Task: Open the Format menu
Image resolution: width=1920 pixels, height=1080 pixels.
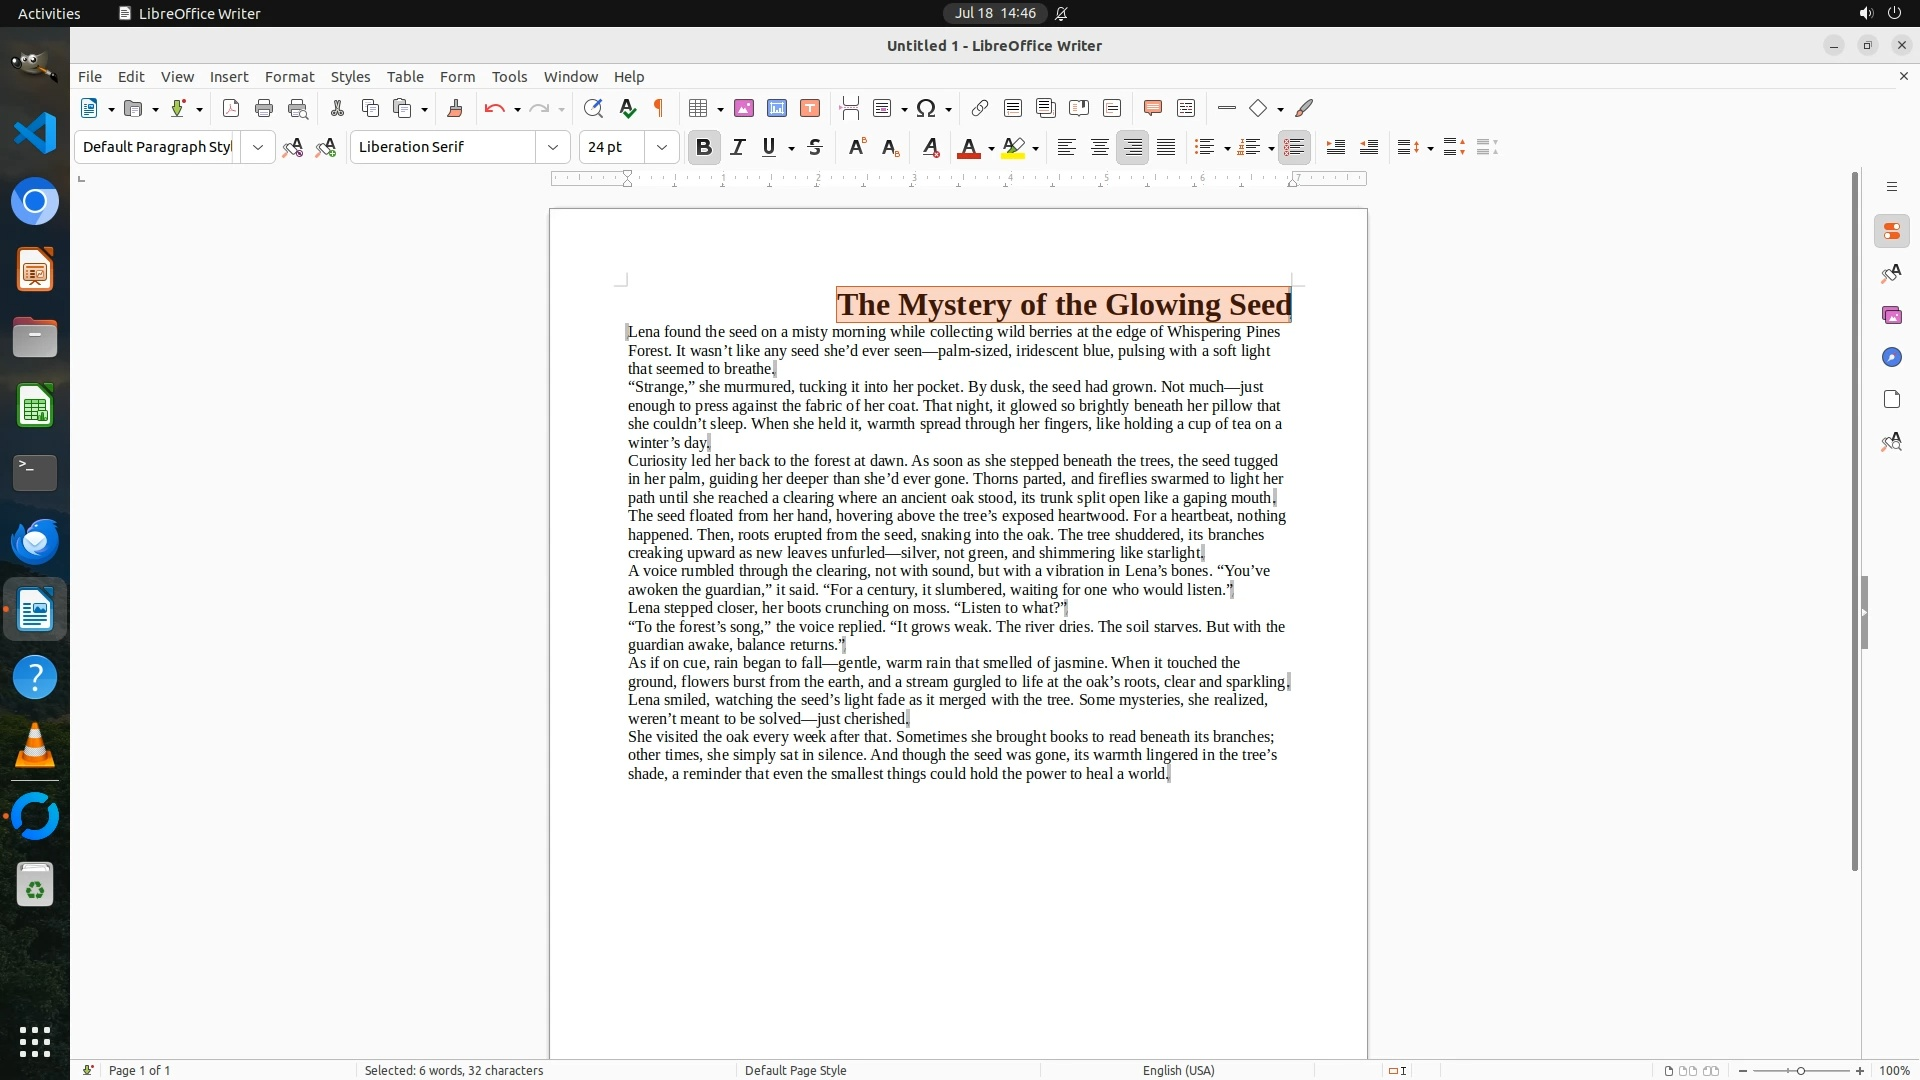Action: click(x=289, y=76)
